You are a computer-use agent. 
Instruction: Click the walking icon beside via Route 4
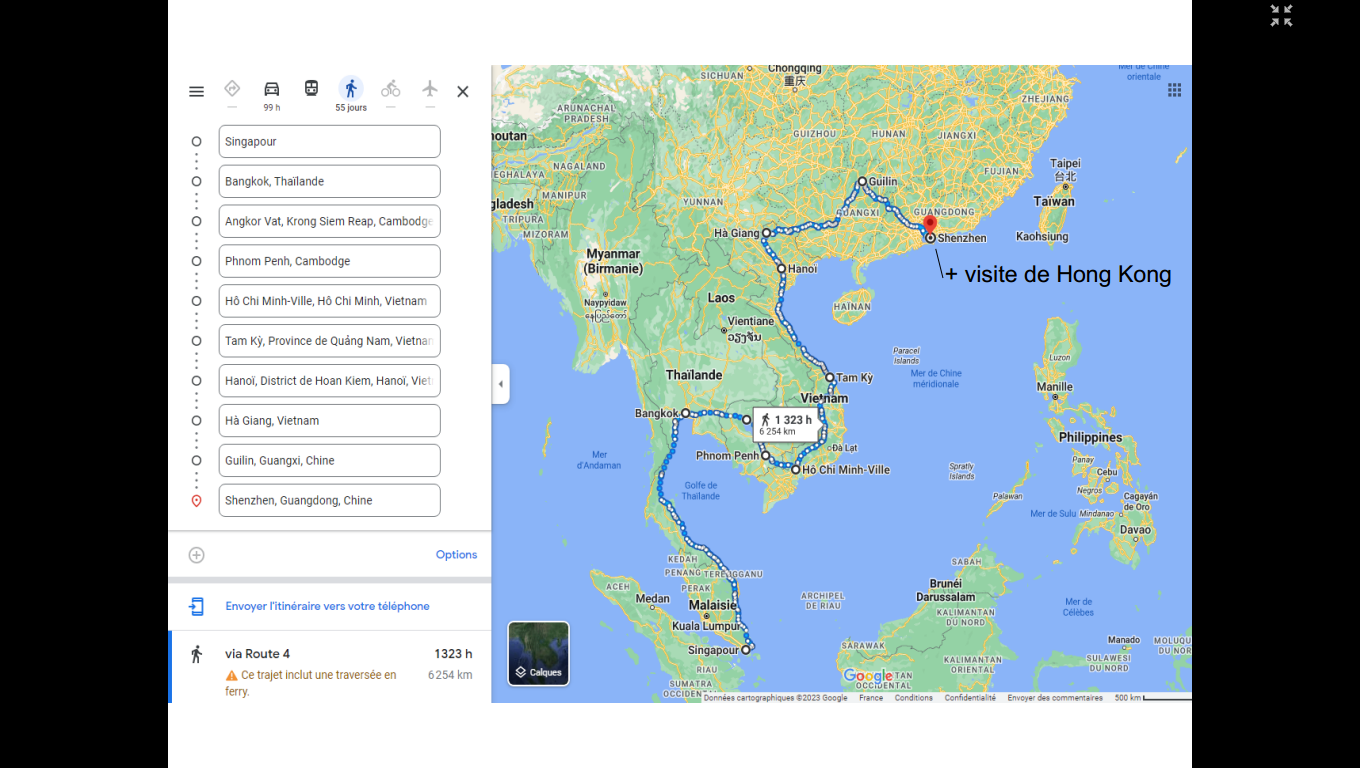(x=197, y=654)
